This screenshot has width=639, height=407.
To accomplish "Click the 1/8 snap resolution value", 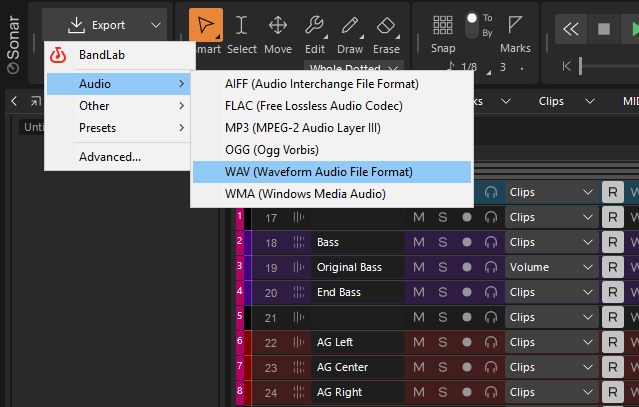I will click(469, 66).
